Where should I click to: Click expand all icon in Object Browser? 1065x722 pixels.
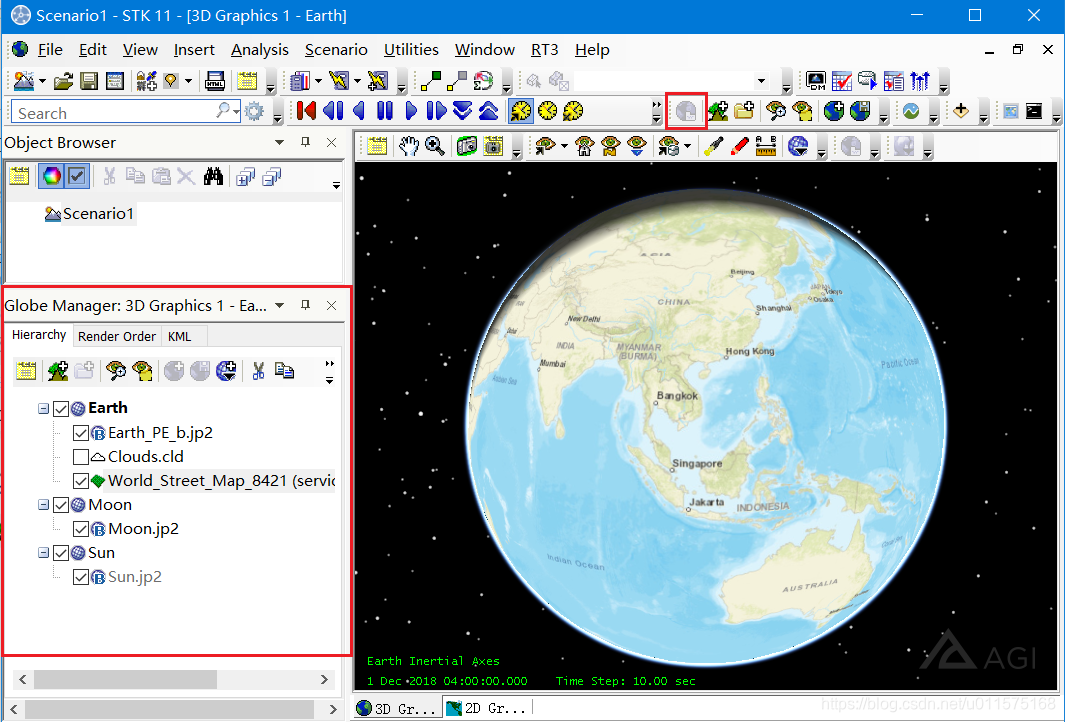(x=245, y=177)
